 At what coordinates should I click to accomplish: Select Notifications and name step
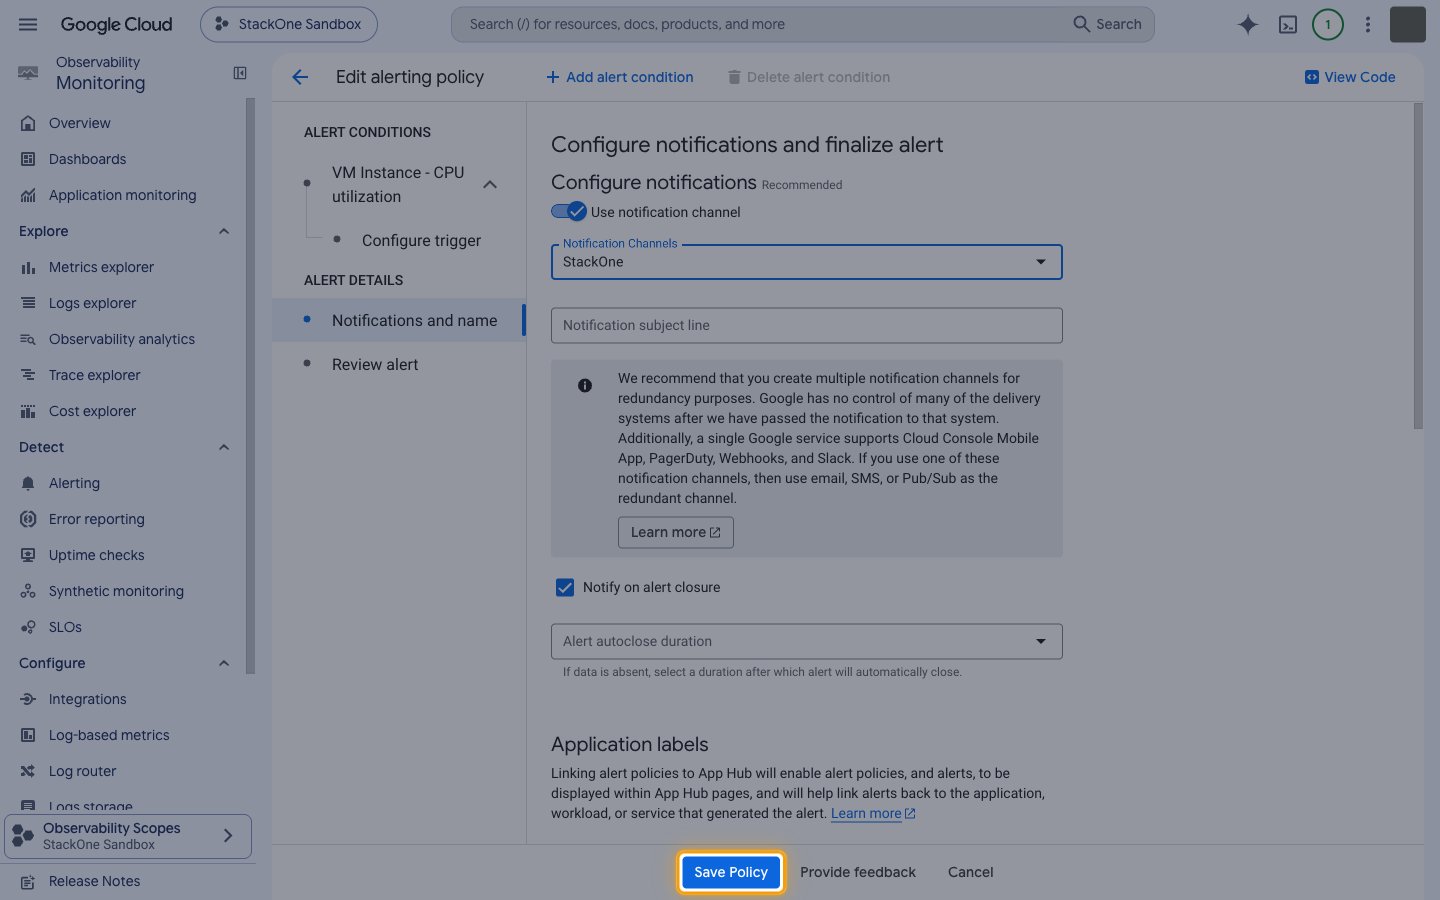(399, 320)
